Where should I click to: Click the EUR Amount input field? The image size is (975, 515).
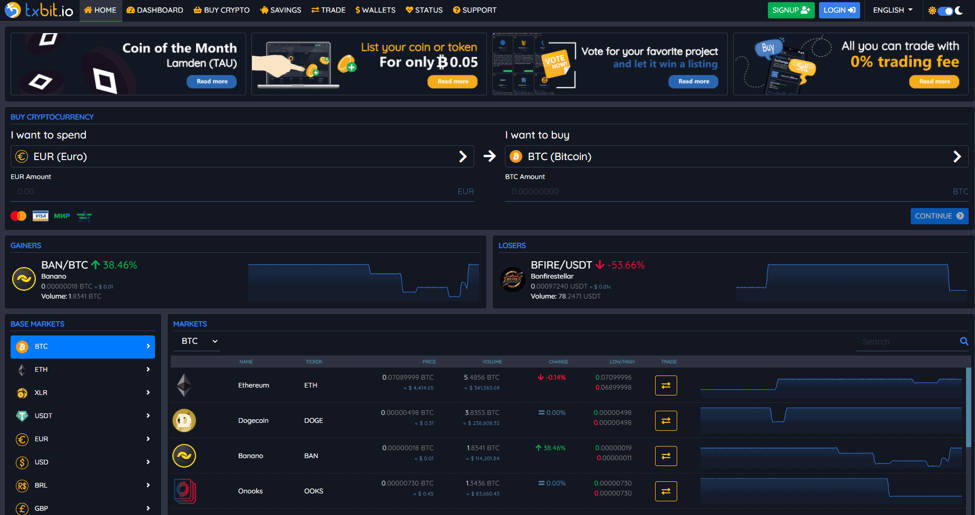243,192
